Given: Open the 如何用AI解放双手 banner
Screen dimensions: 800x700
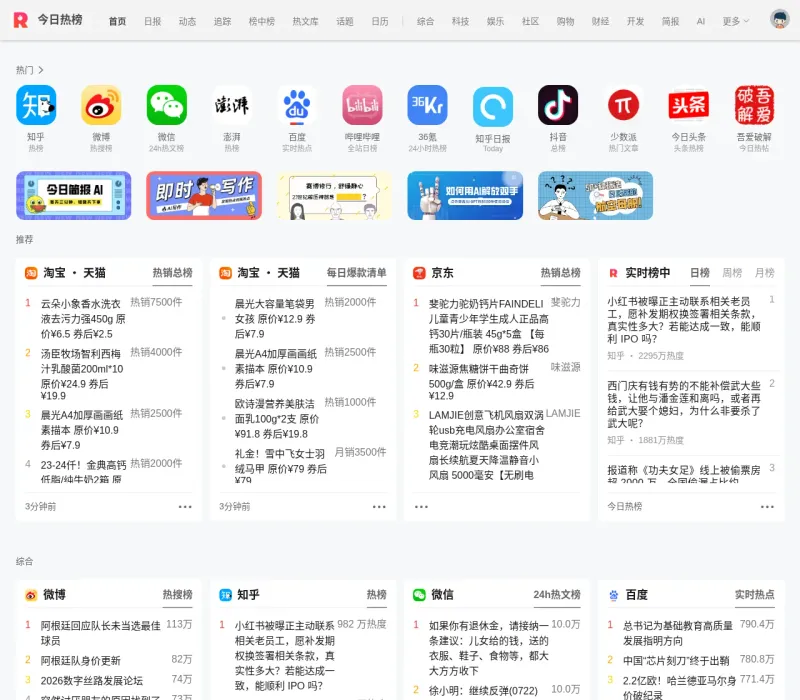Looking at the screenshot, I should (465, 195).
